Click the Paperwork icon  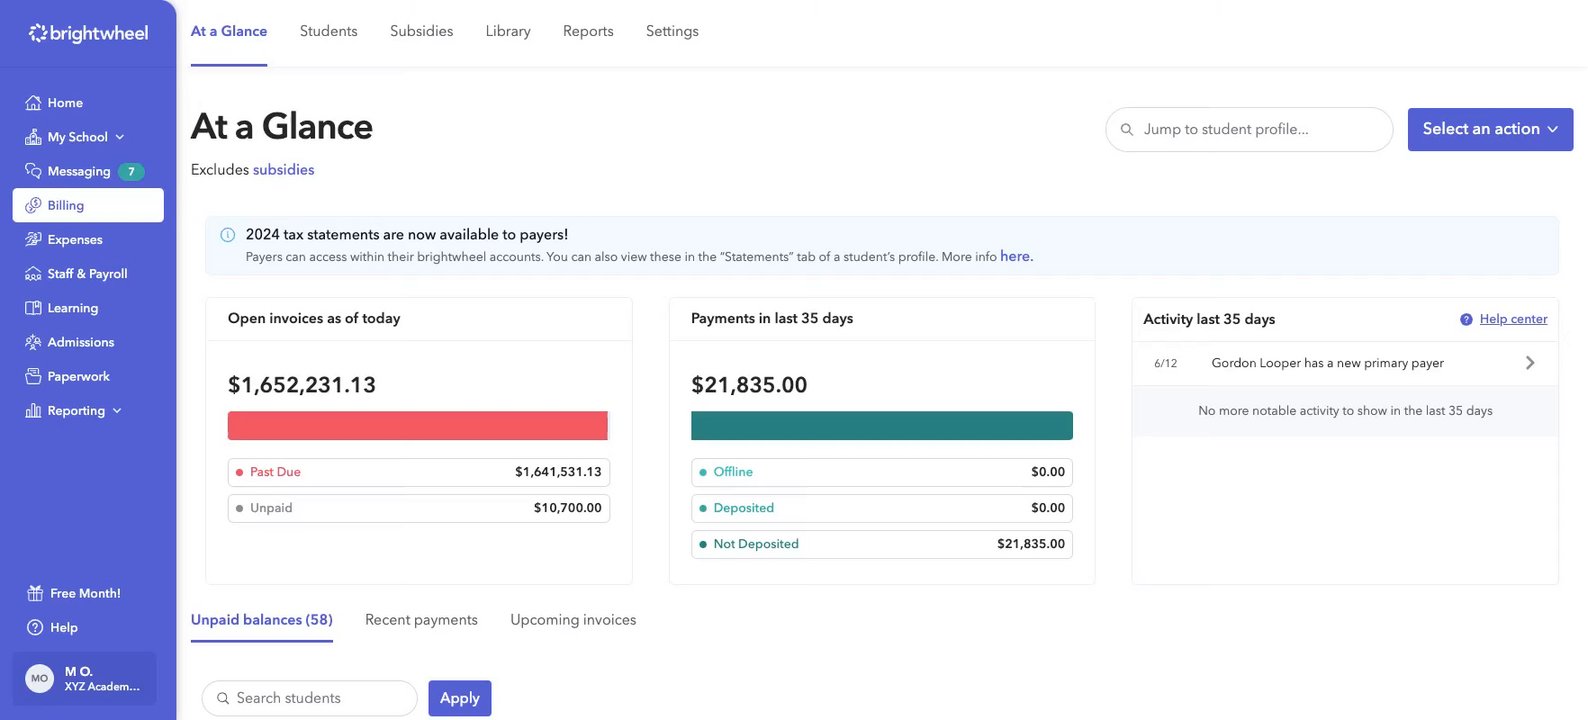coord(33,377)
